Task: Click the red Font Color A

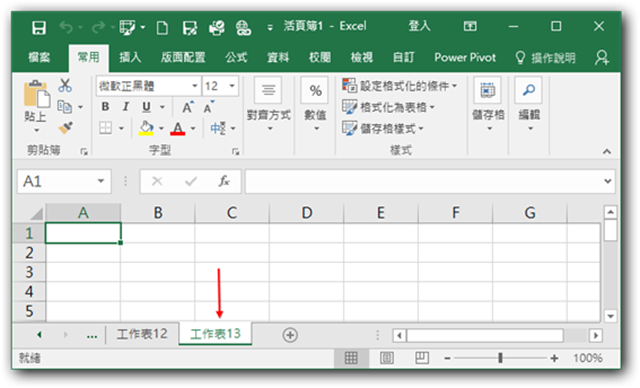Action: (x=178, y=128)
